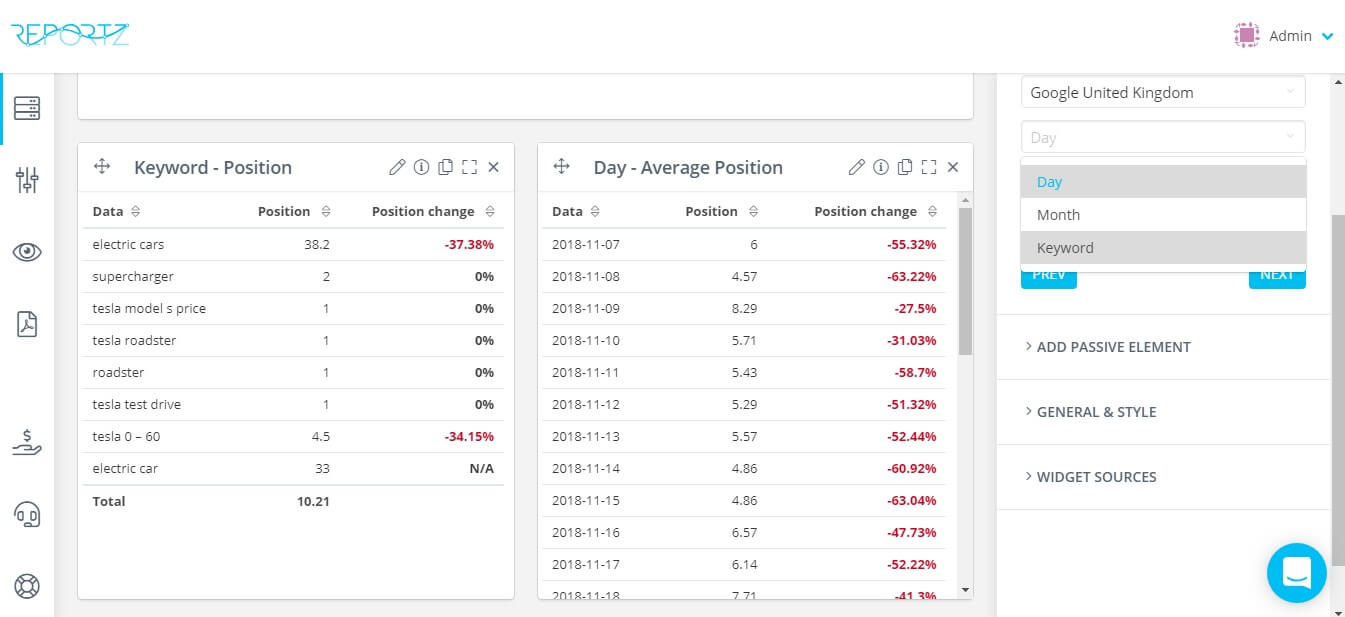Open the sliders settings icon in sidebar
The image size is (1345, 617).
(x=27, y=180)
